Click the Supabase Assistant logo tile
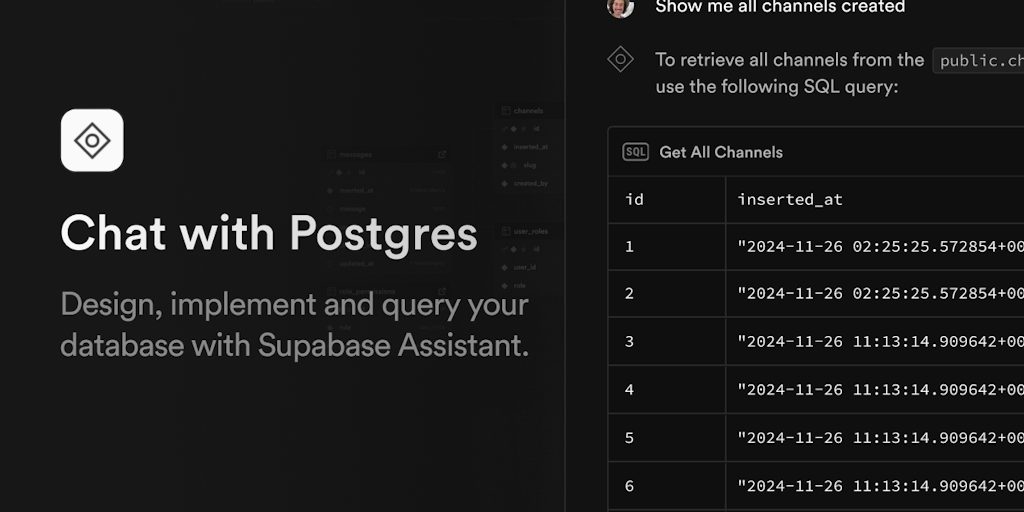 92,140
